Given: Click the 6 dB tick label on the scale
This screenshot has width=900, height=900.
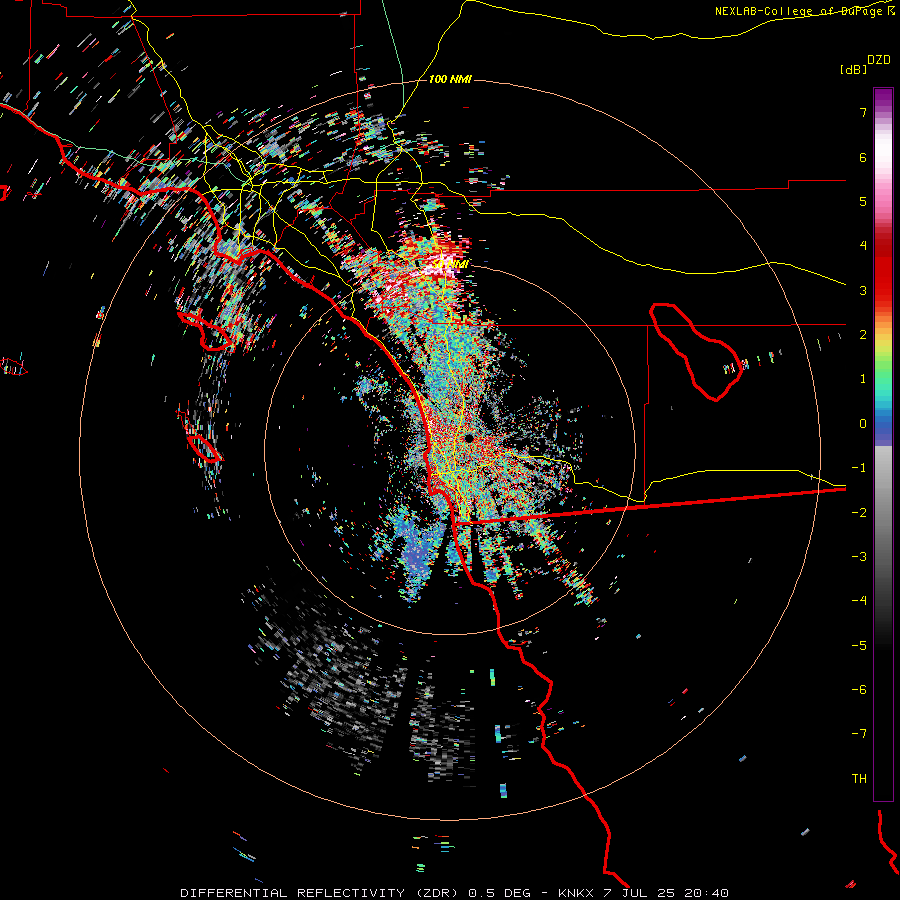Looking at the screenshot, I should pos(863,157).
